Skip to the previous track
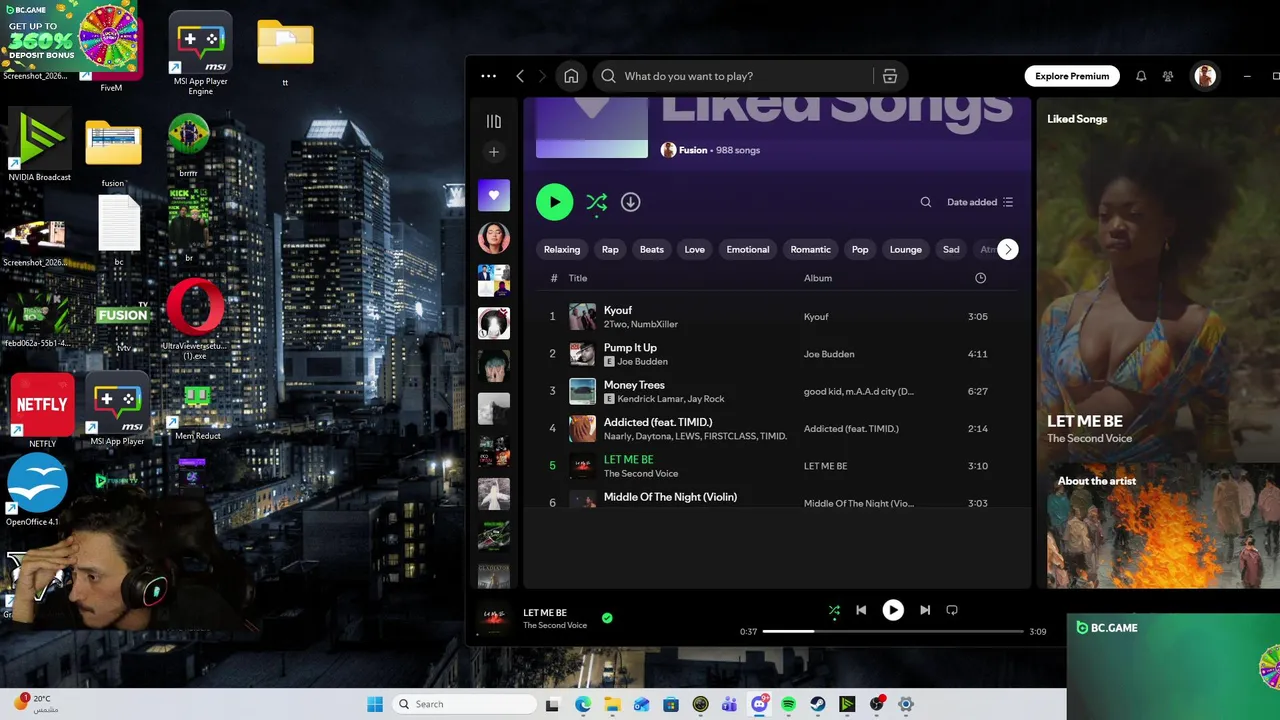 click(x=861, y=610)
